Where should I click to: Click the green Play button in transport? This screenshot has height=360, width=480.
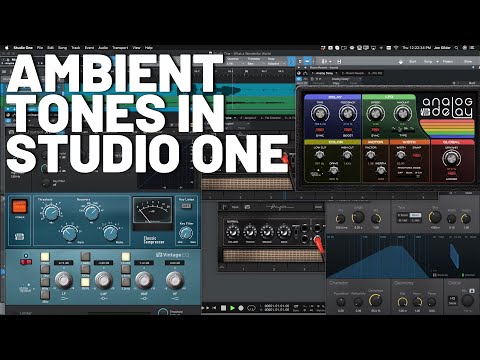(x=232, y=308)
